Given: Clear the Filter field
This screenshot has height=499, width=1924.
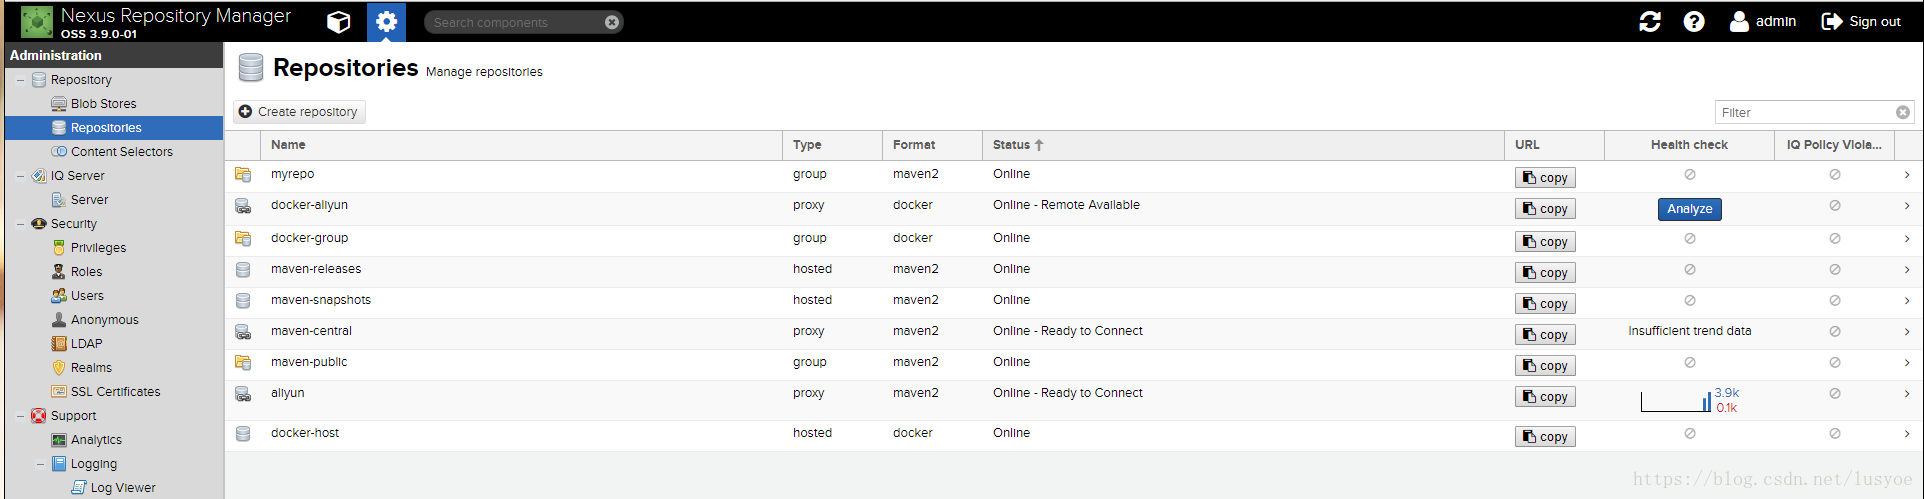Looking at the screenshot, I should point(1903,112).
